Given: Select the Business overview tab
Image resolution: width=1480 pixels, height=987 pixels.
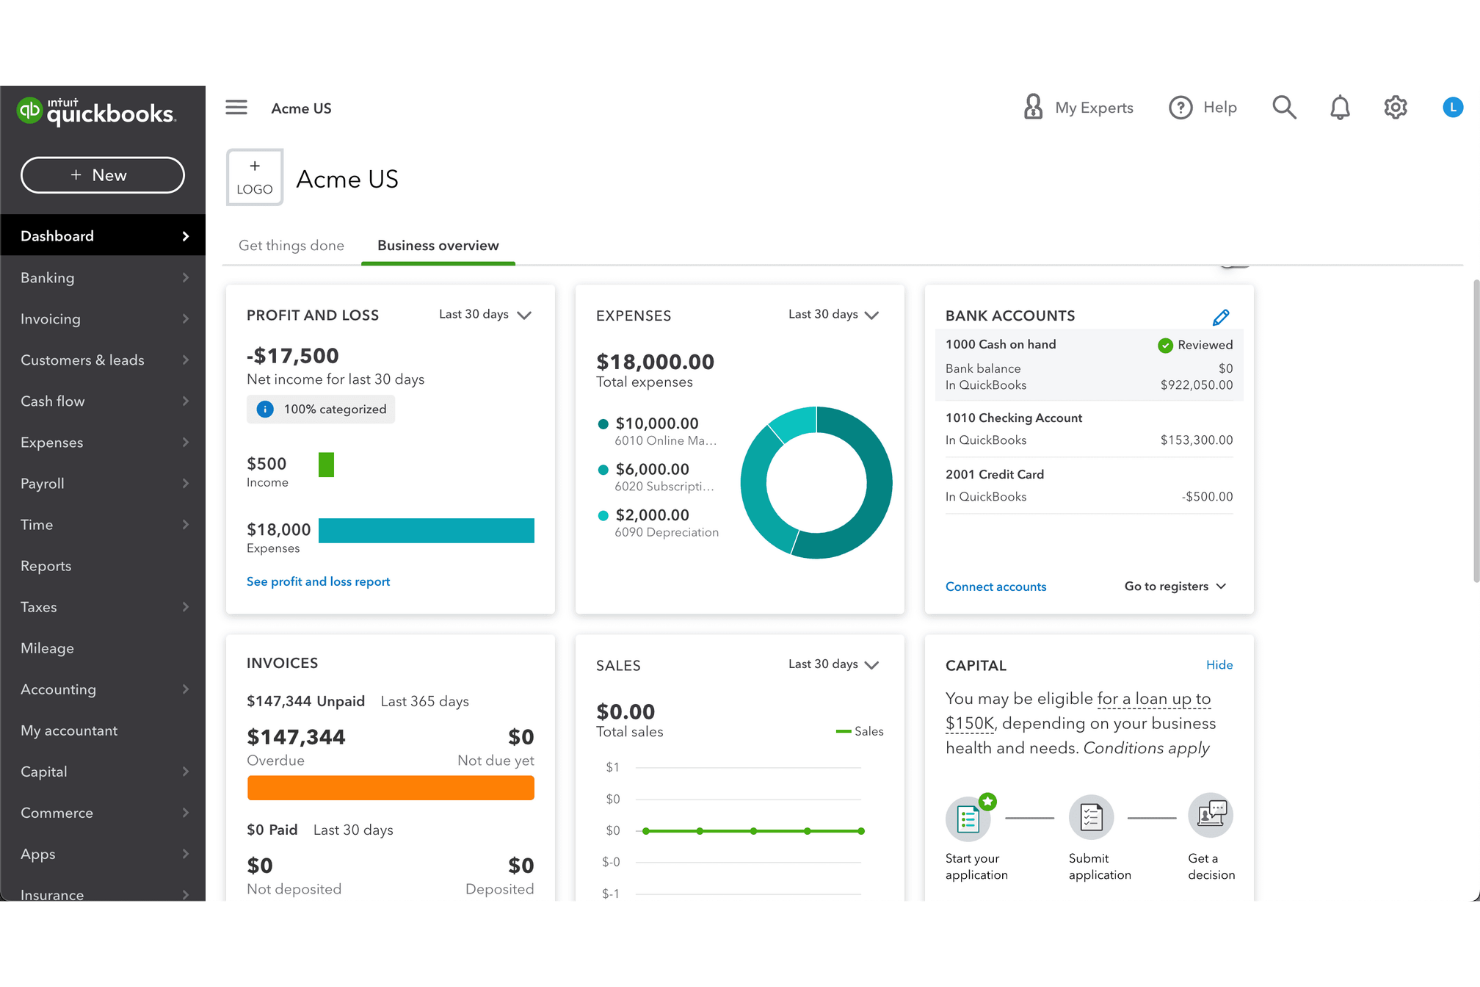Looking at the screenshot, I should 438,245.
